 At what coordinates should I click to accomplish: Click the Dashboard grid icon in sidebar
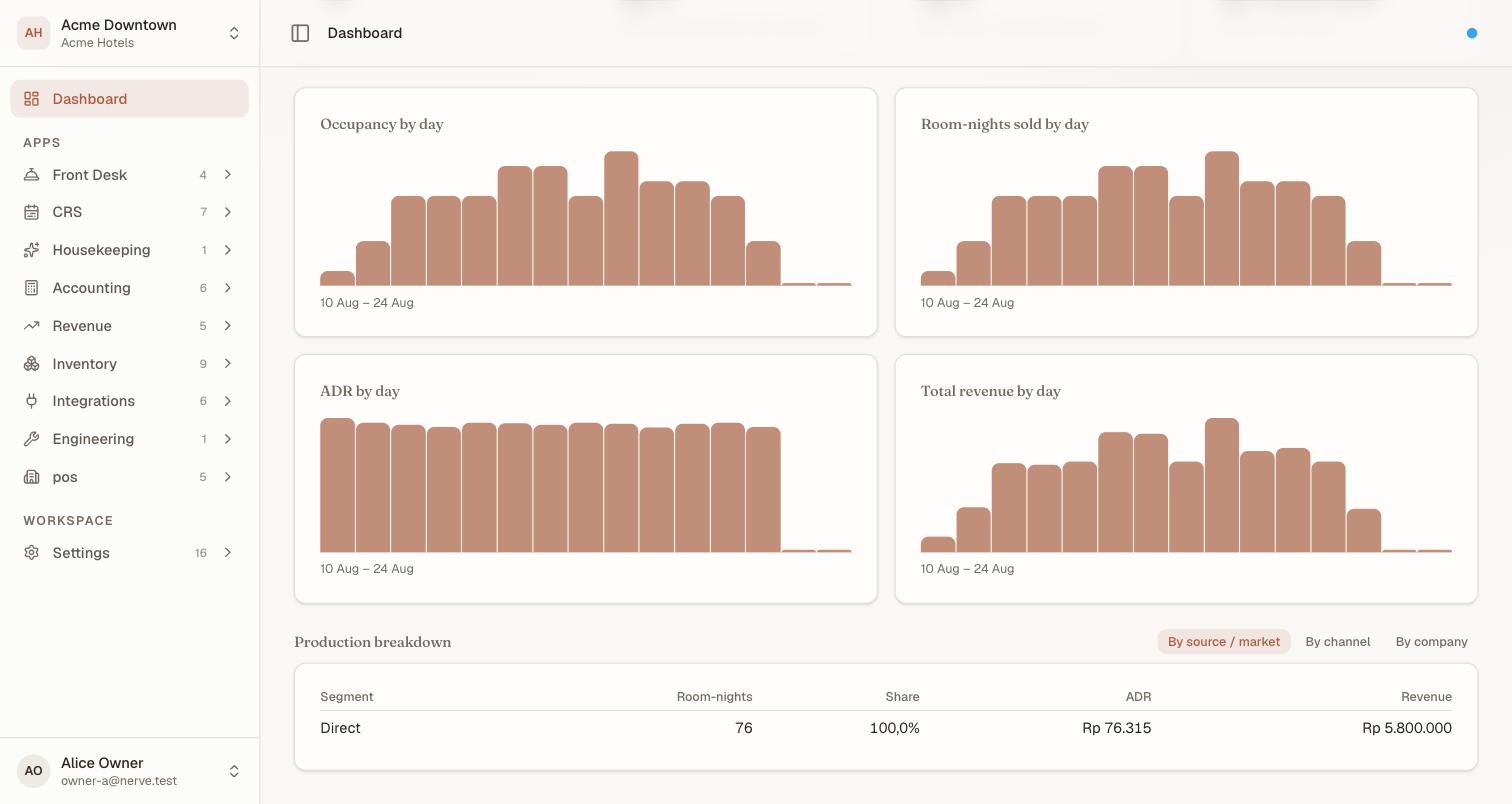[x=32, y=99]
